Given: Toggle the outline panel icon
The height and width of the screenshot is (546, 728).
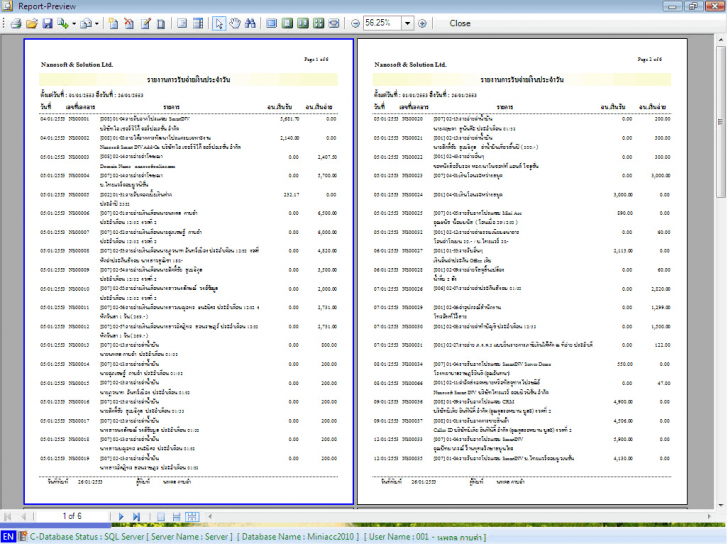Looking at the screenshot, I should click(182, 23).
